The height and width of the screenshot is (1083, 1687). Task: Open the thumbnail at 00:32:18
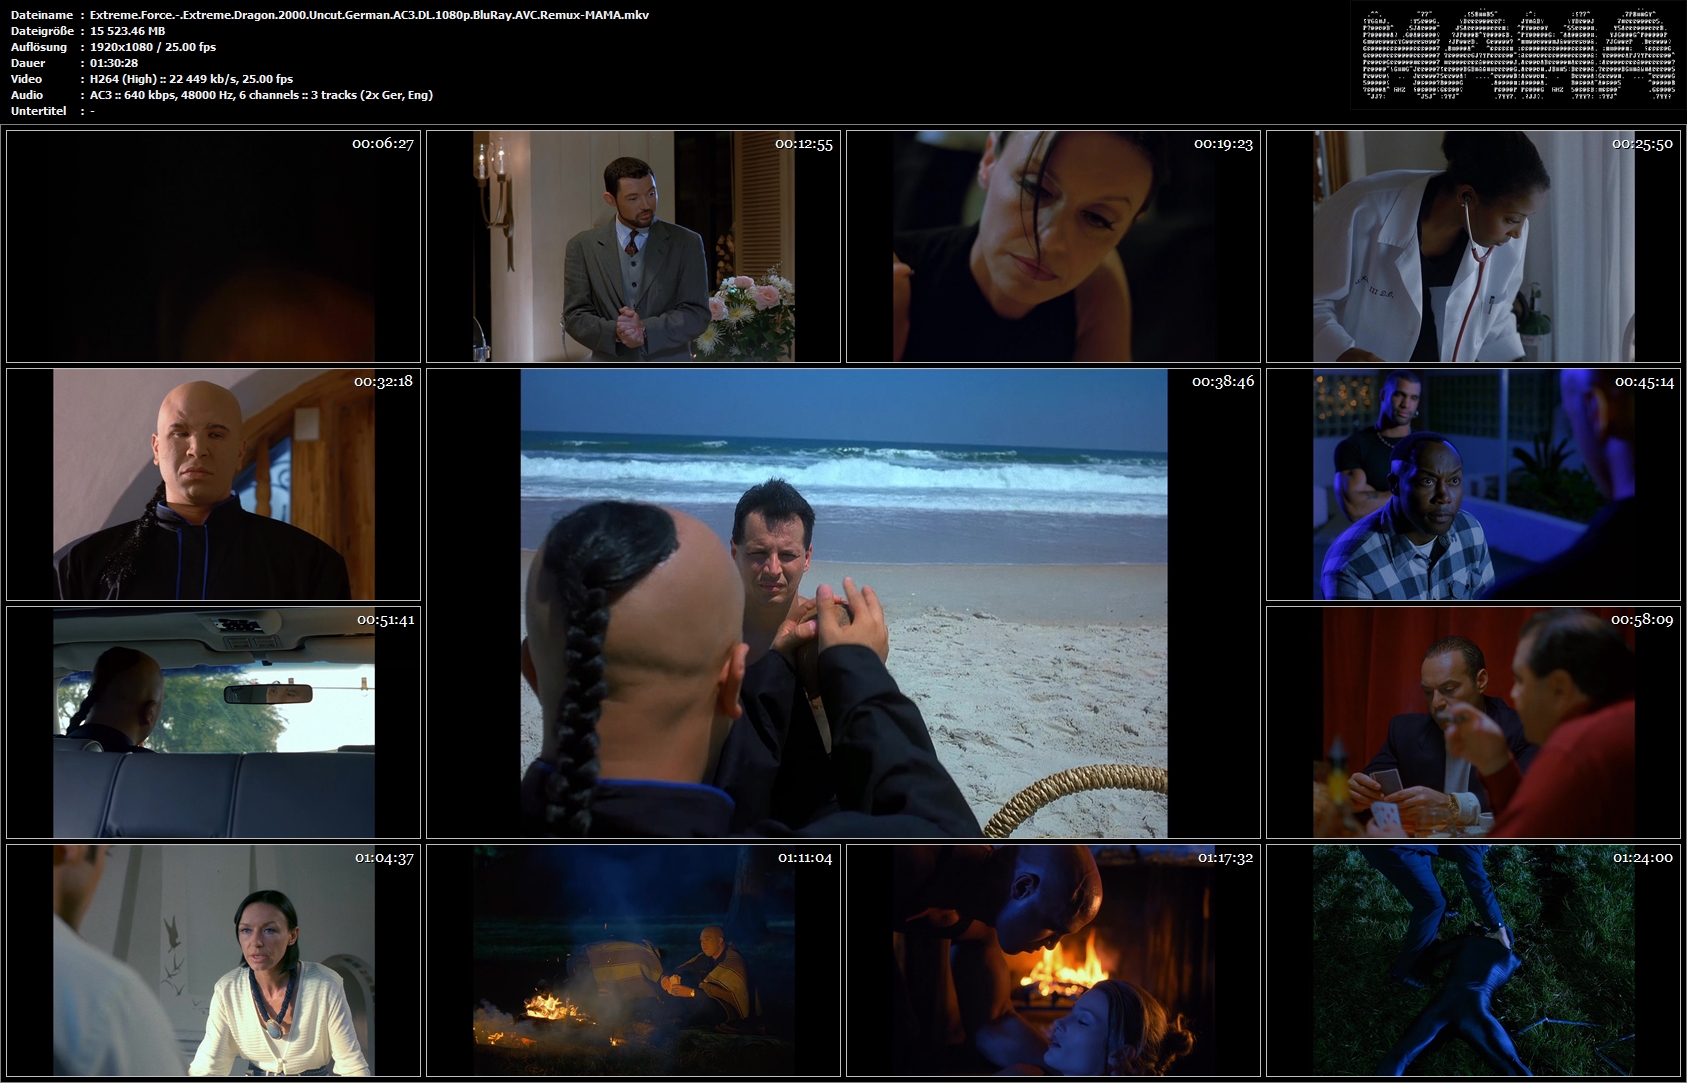213,484
